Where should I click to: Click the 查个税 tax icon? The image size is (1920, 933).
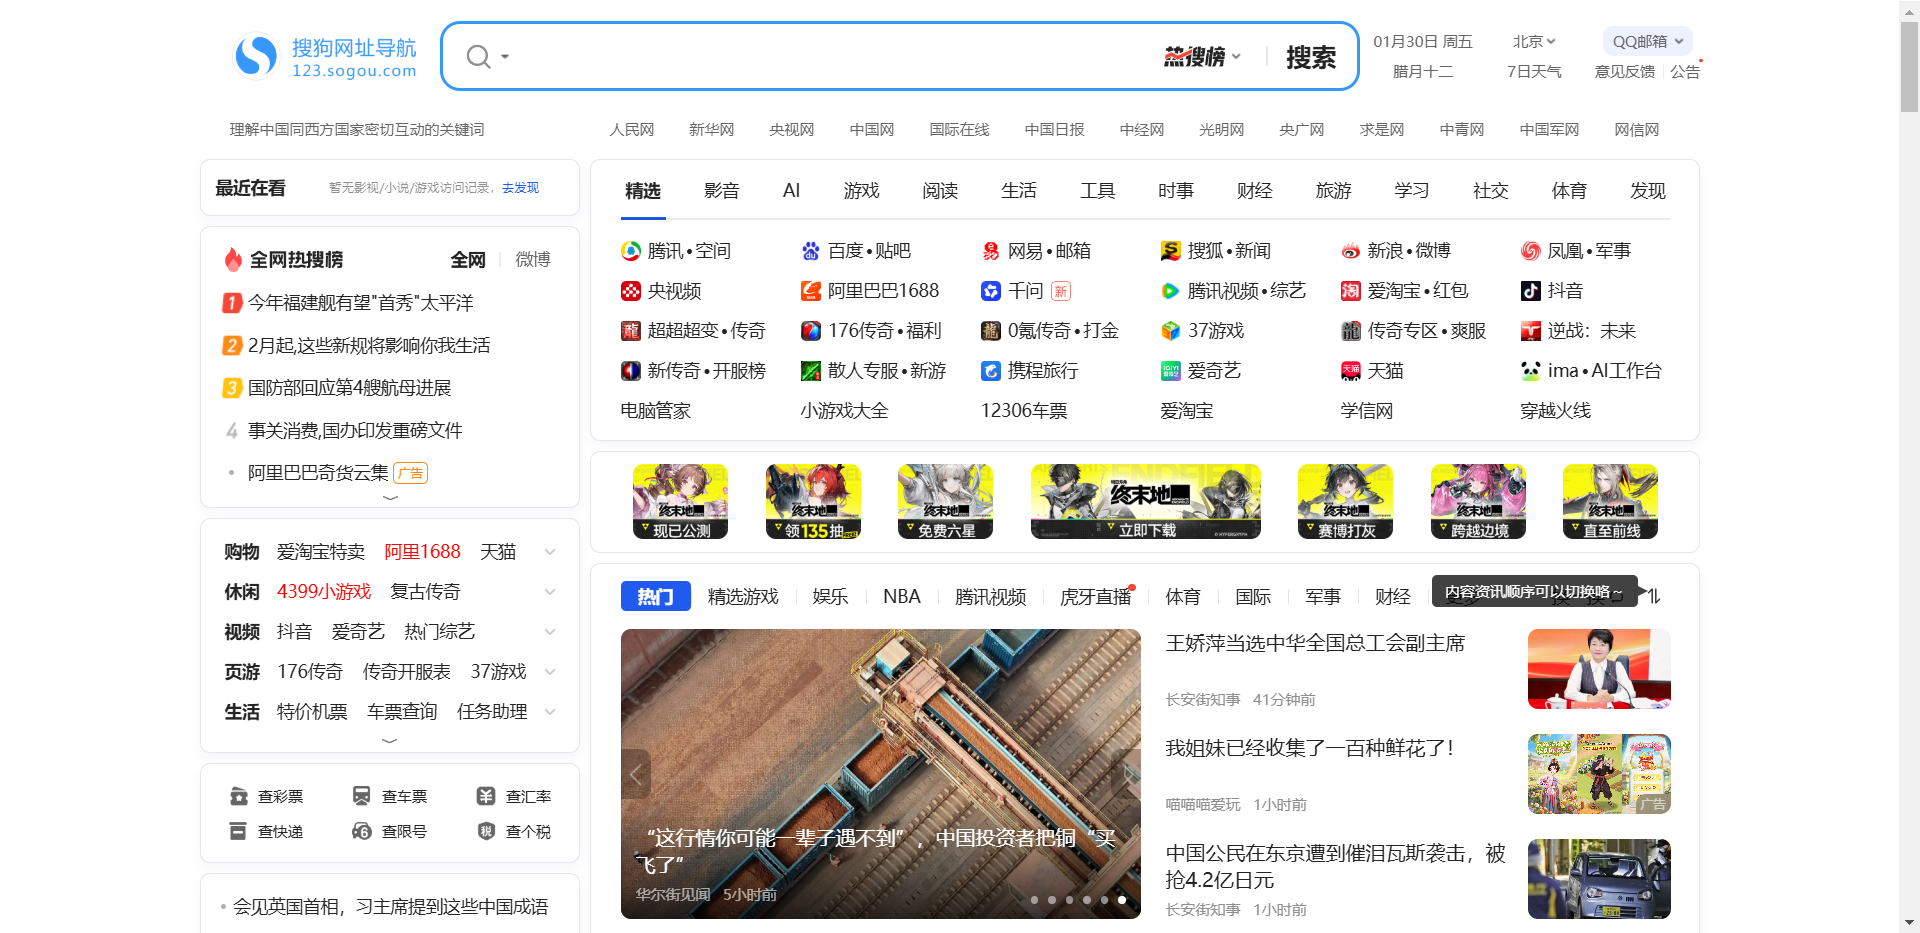(487, 830)
